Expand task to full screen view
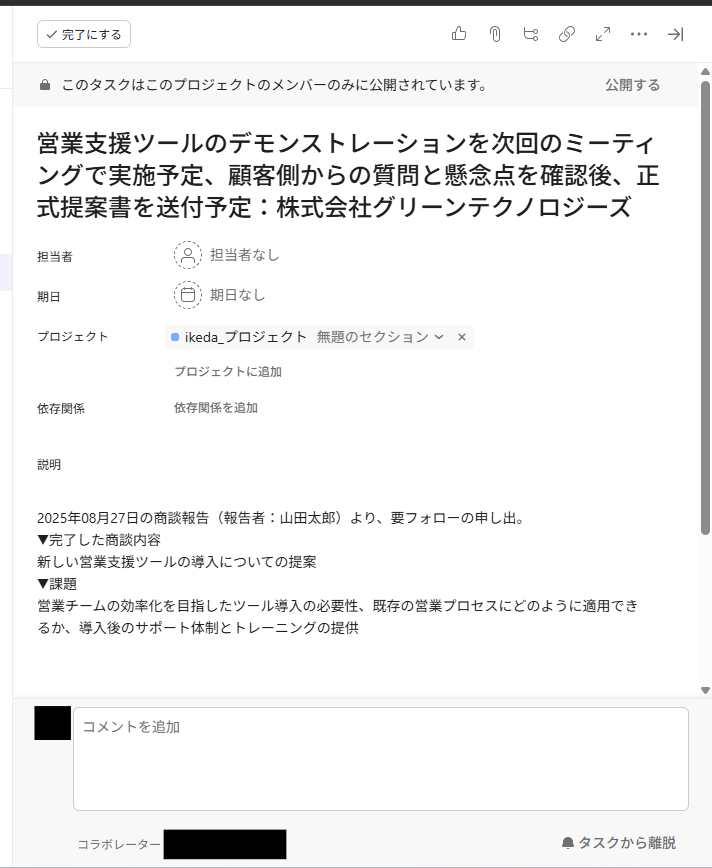712x868 pixels. pyautogui.click(x=602, y=34)
